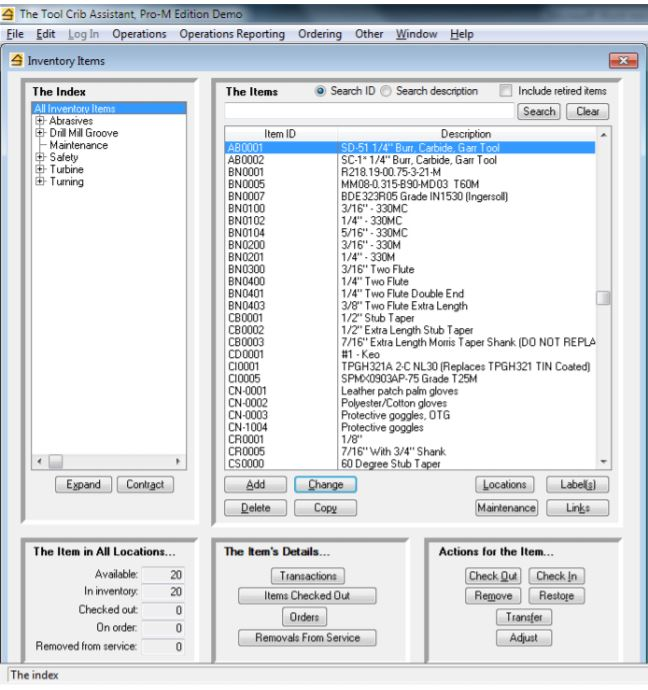Select item row BN0401
This screenshot has width=648, height=690.
[410, 294]
